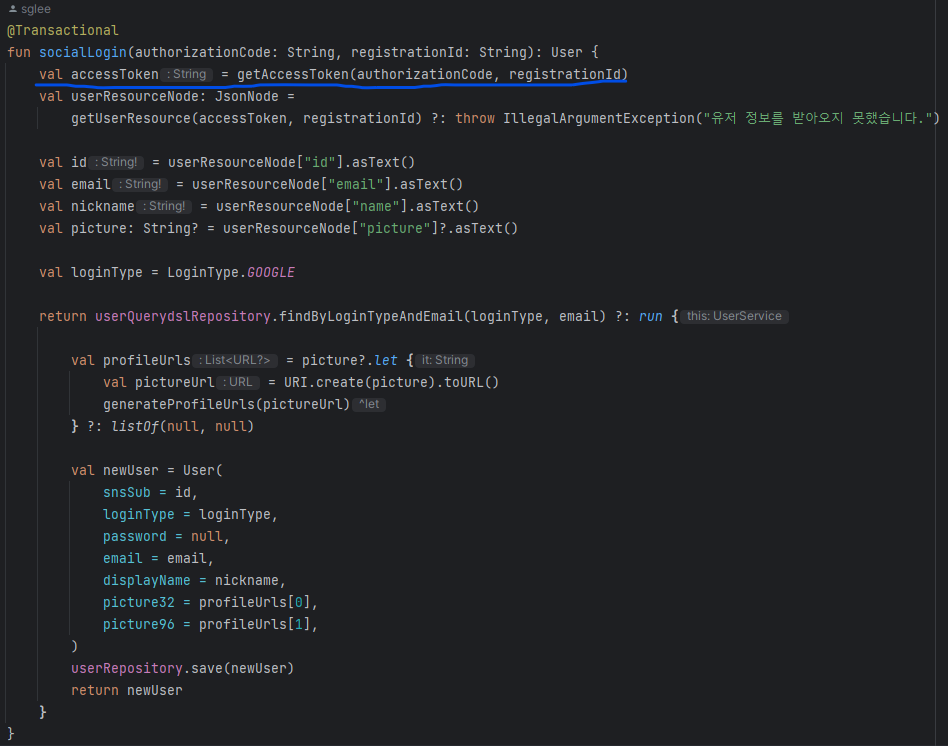Screen dimensions: 948x746
Task: Click the LoginType class reference
Action: click(203, 273)
